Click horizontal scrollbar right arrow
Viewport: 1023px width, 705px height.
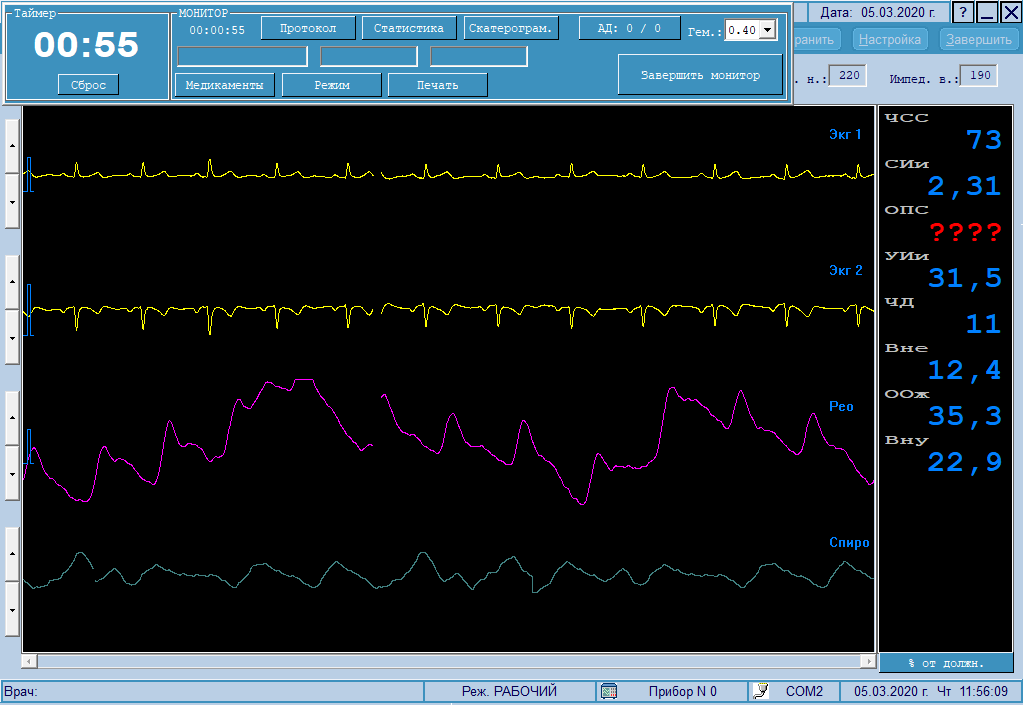[868, 661]
